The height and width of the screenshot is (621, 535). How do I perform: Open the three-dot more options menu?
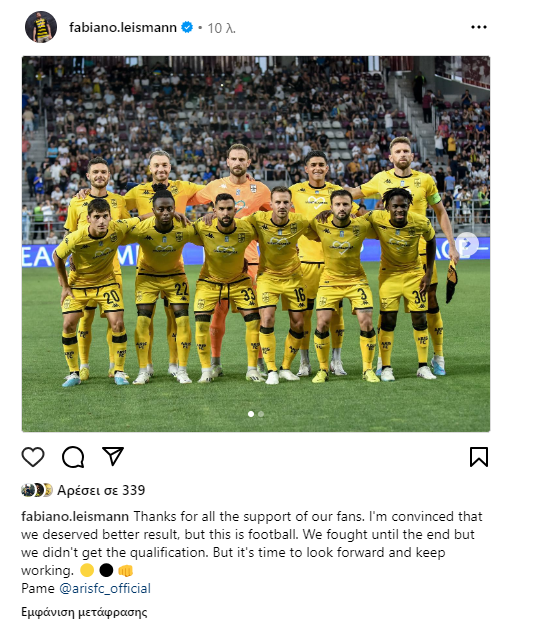pos(479,27)
